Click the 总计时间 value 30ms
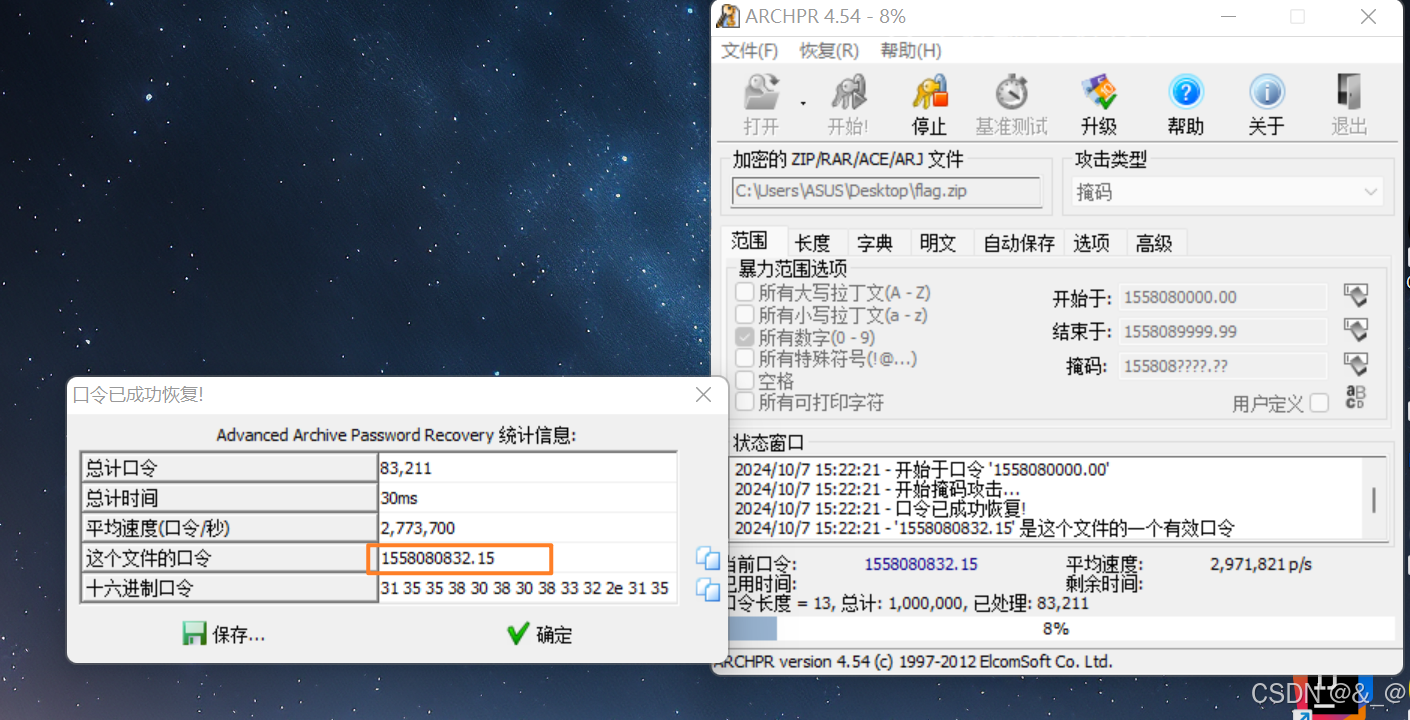The height and width of the screenshot is (720, 1410). point(527,497)
